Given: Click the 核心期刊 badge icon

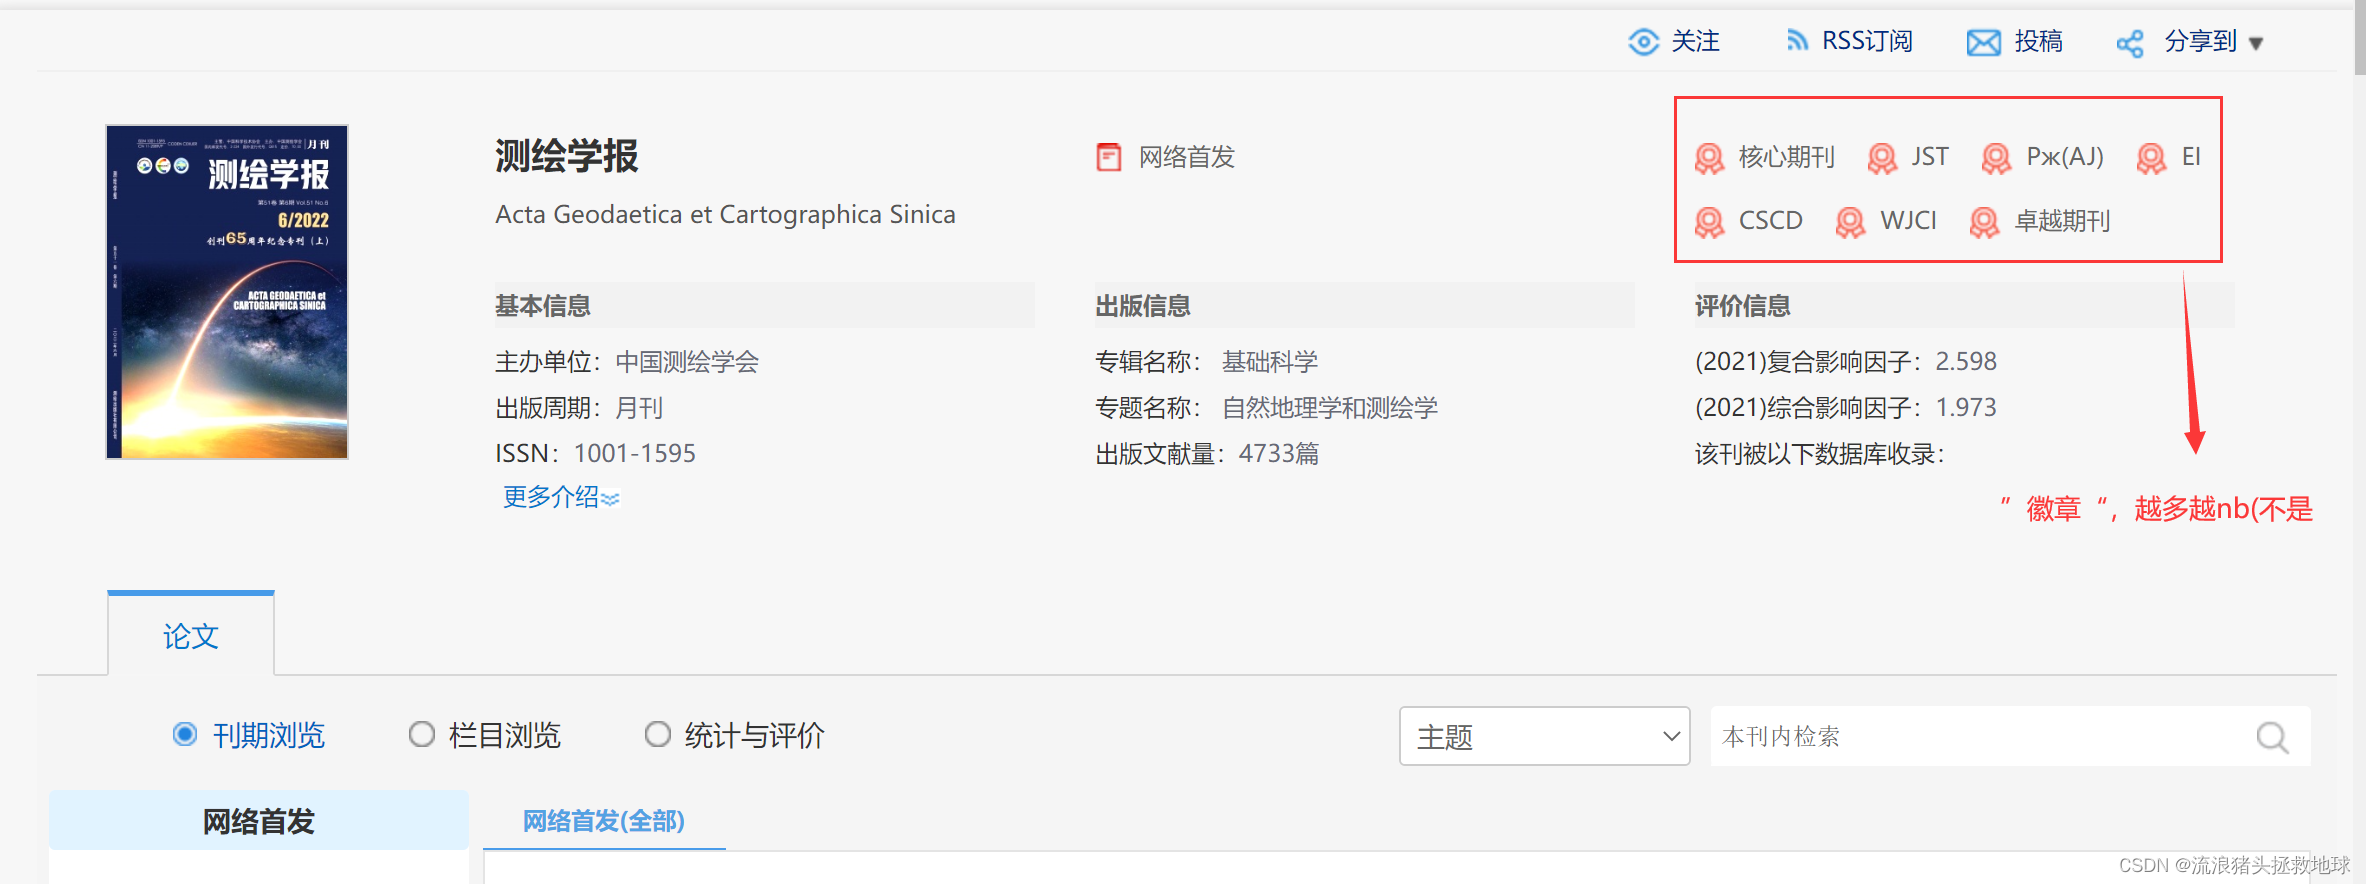Looking at the screenshot, I should [x=1710, y=158].
